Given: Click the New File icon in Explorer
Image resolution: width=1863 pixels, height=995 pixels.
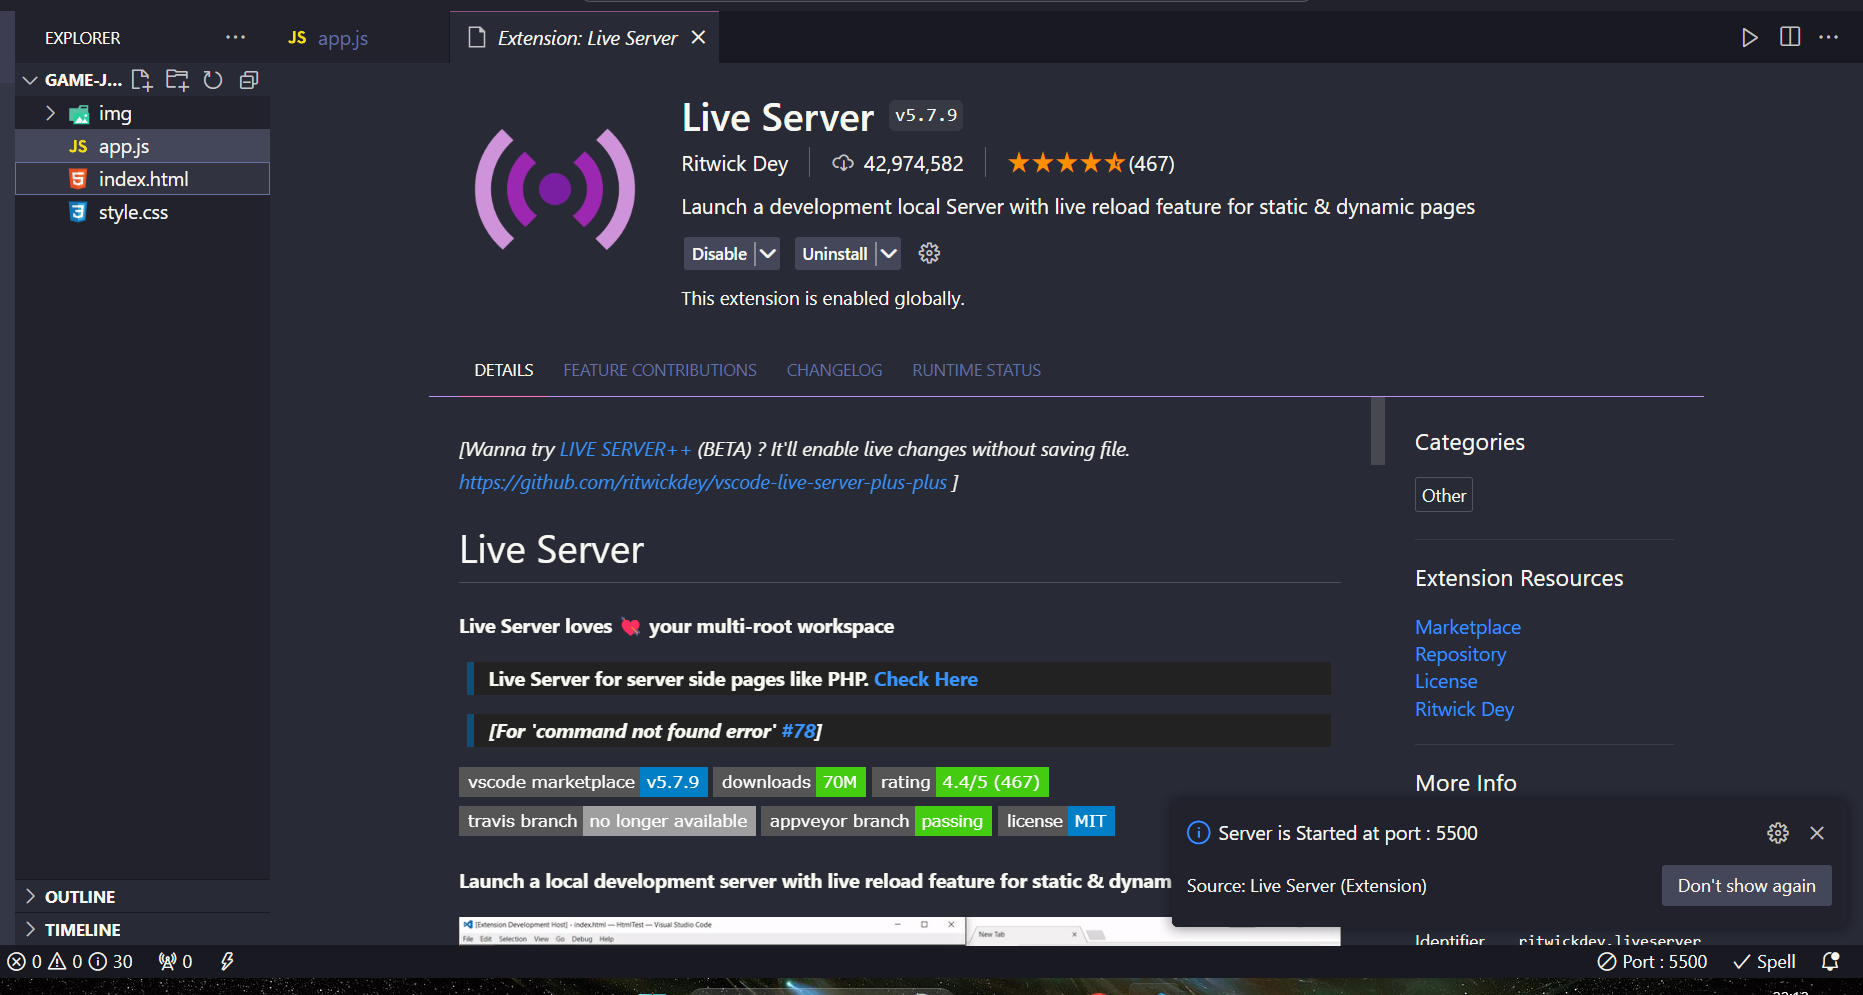Looking at the screenshot, I should (x=142, y=80).
